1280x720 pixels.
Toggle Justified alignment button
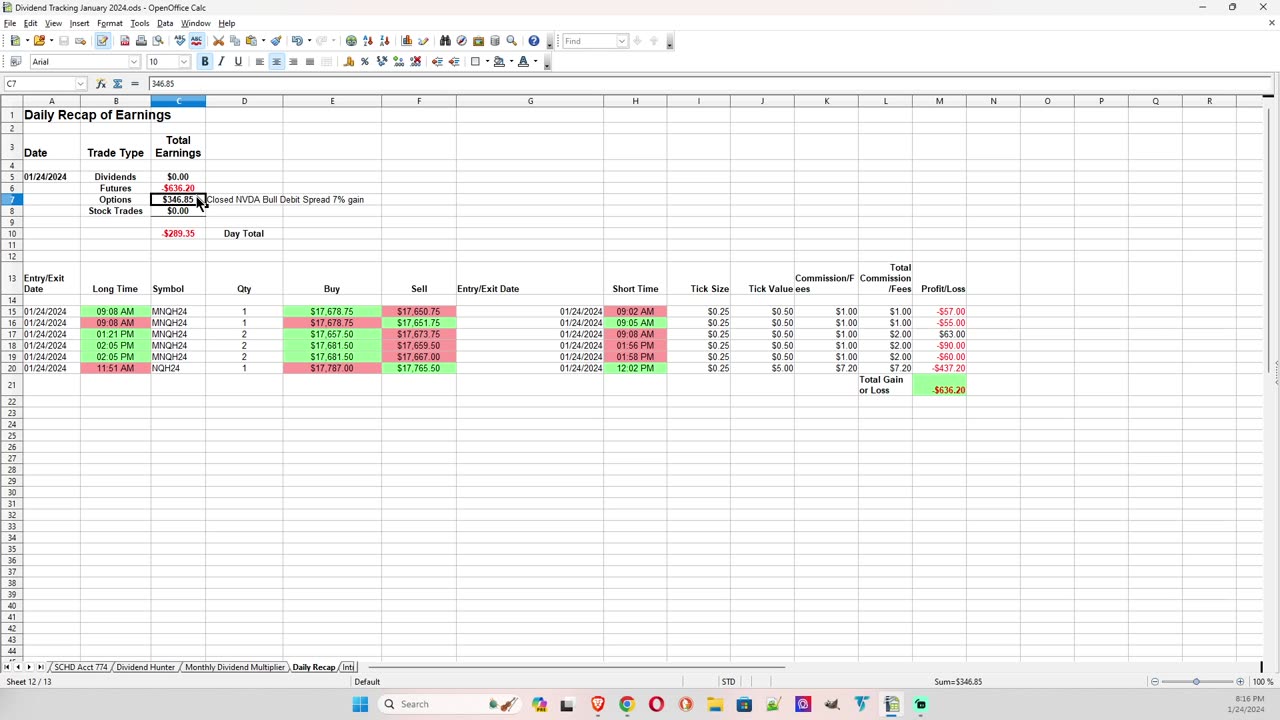click(310, 62)
